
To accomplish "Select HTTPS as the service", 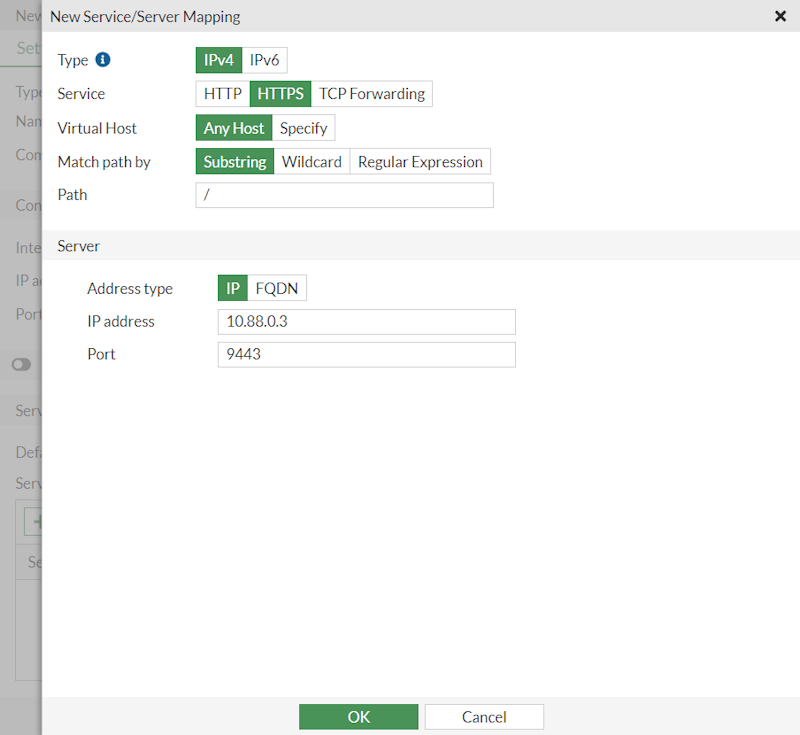I will (x=280, y=93).
